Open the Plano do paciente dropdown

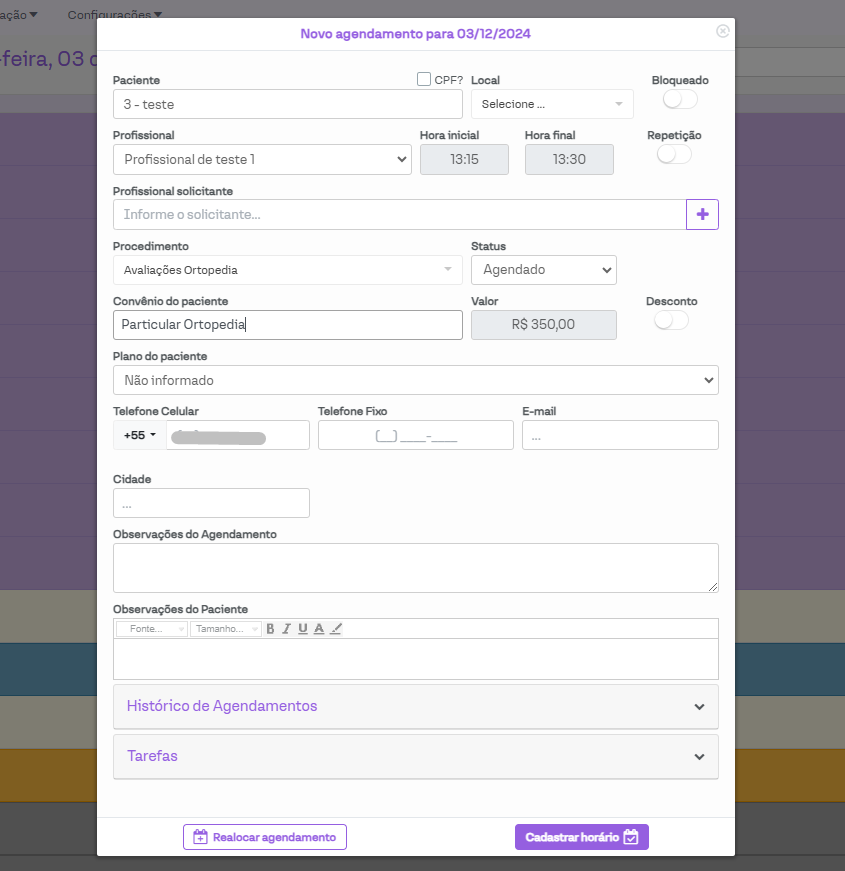(x=415, y=380)
